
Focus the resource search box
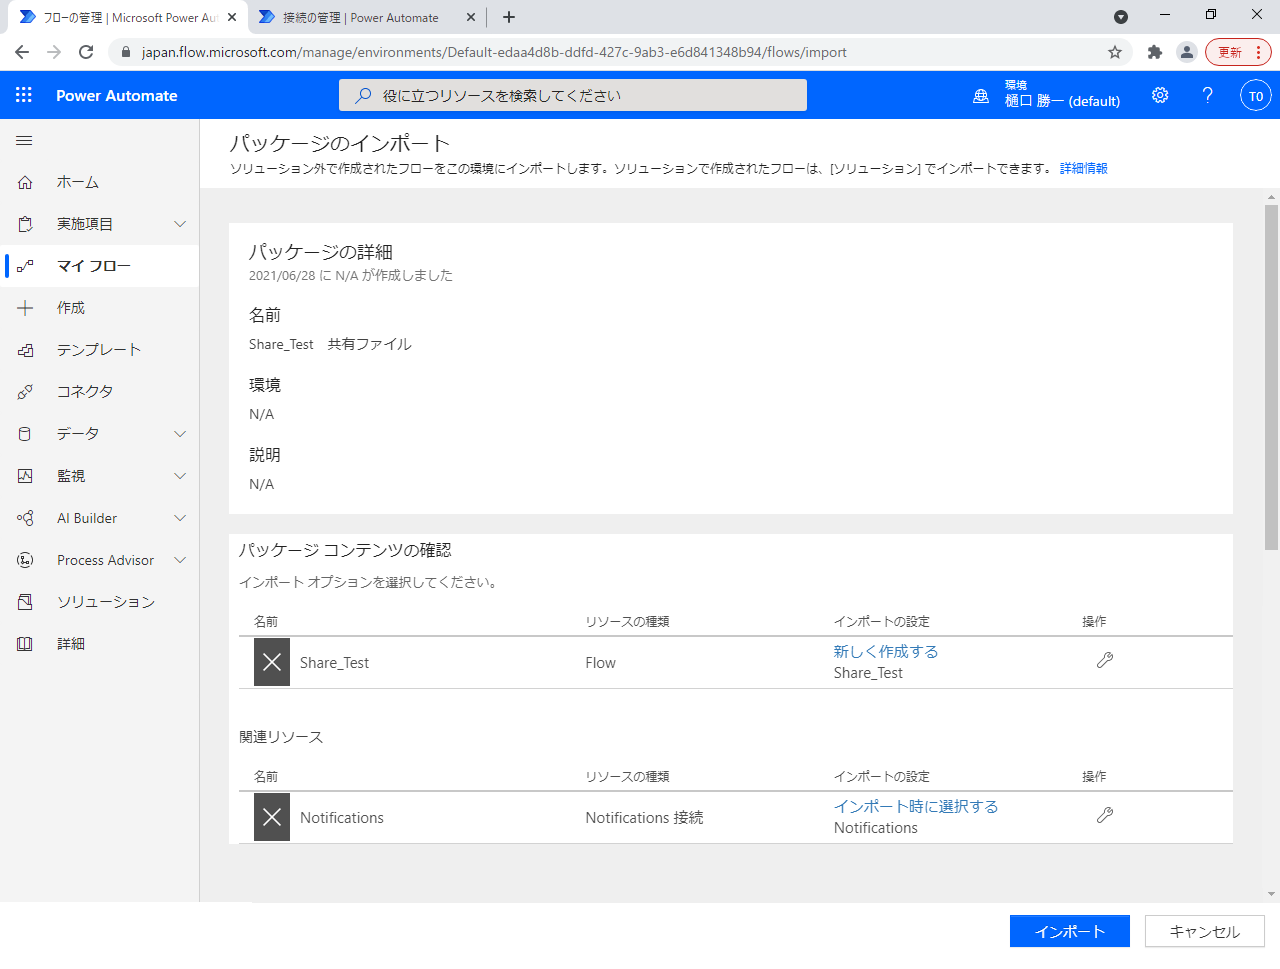tap(573, 95)
